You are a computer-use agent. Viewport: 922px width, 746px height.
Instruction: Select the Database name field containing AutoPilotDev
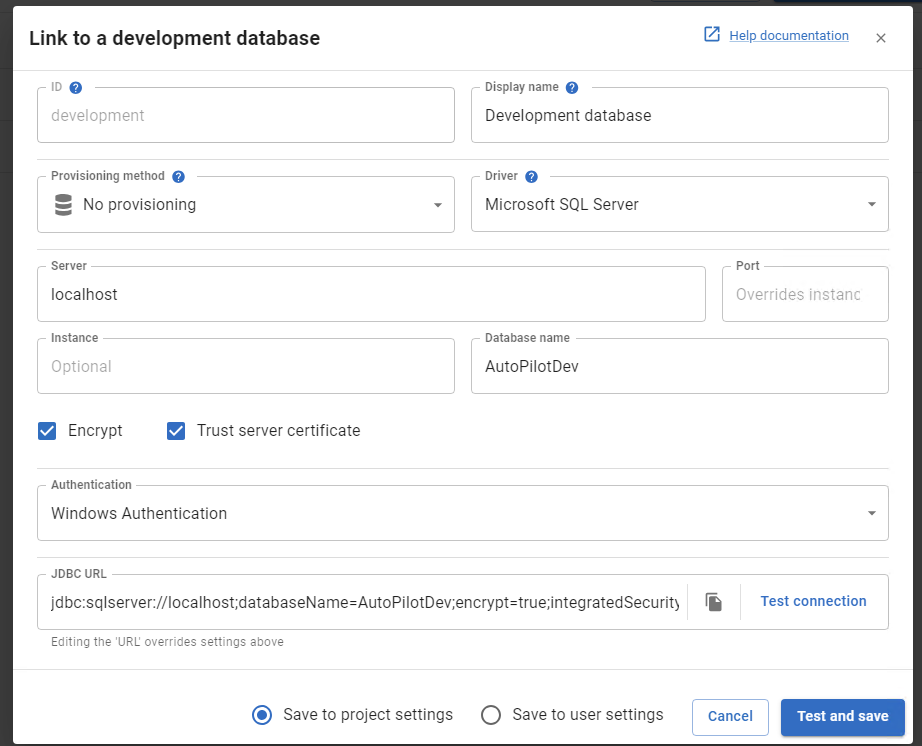tap(679, 366)
